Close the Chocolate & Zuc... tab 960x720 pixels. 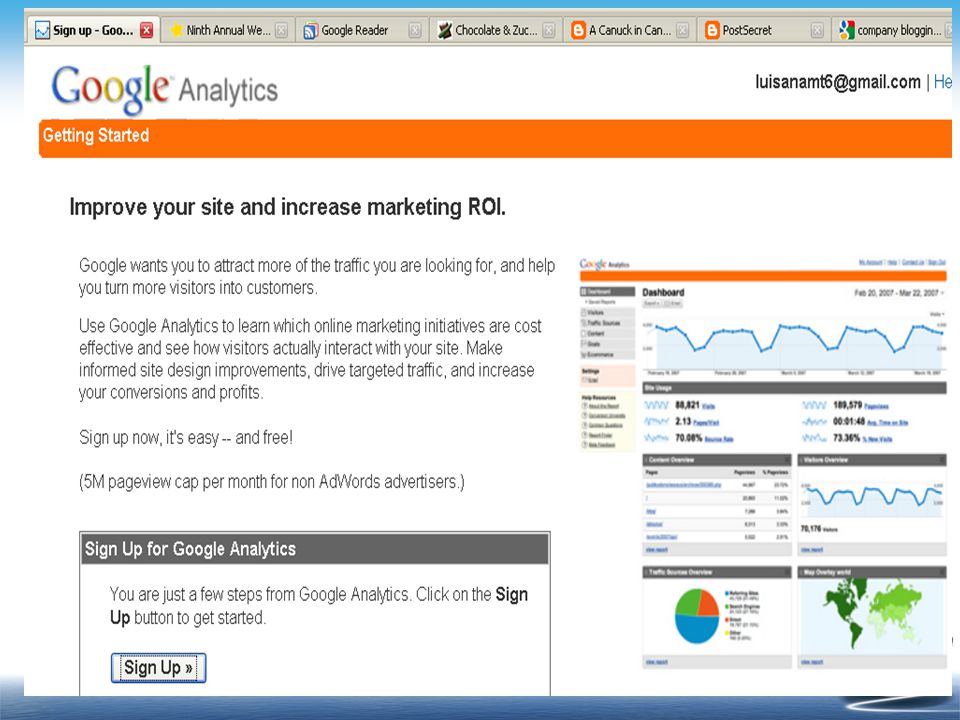point(549,30)
